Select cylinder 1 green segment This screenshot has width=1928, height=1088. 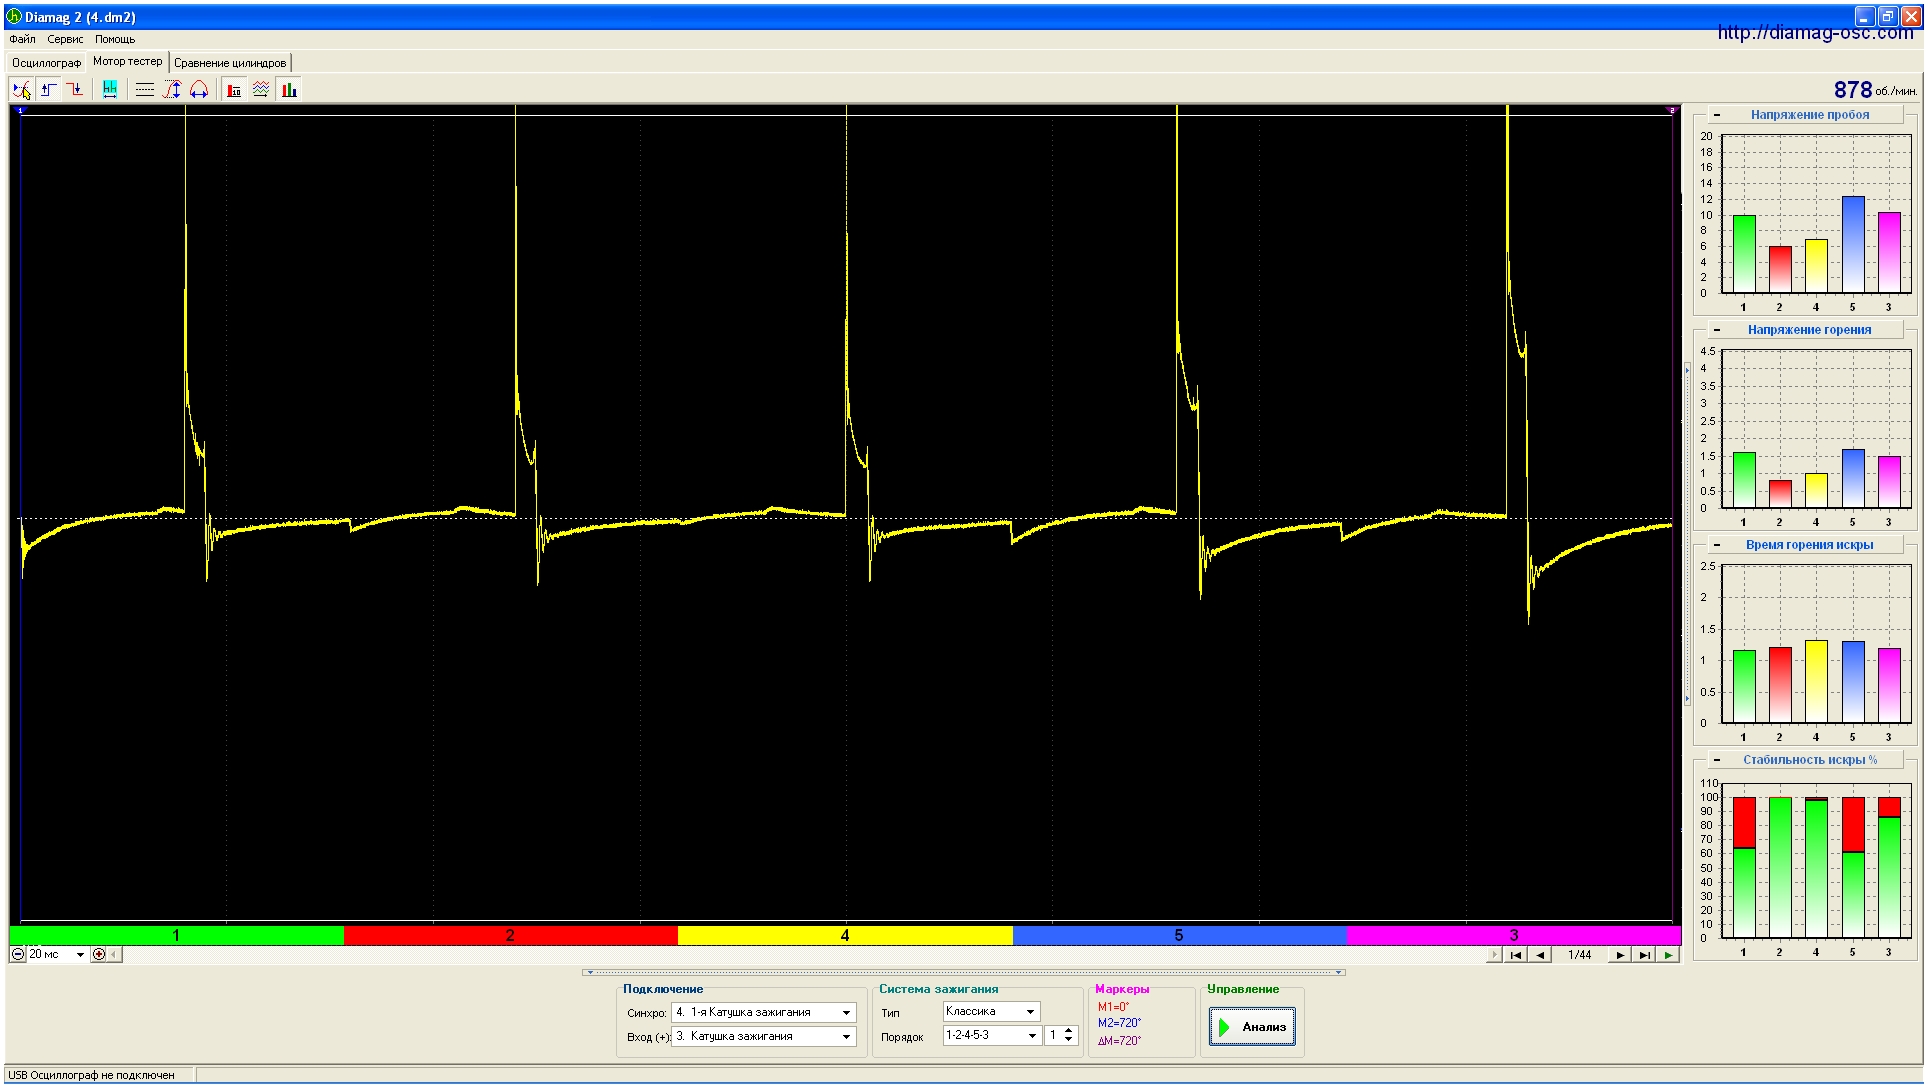point(176,936)
